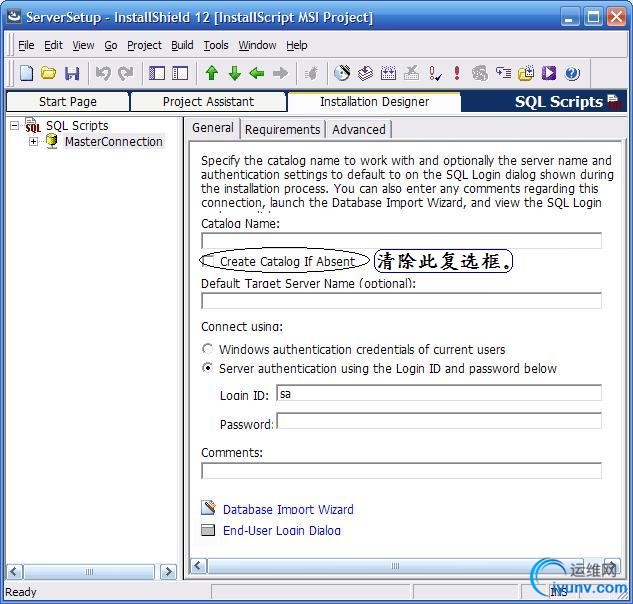Toggle Create Catalog If Absent checkbox

click(x=209, y=261)
